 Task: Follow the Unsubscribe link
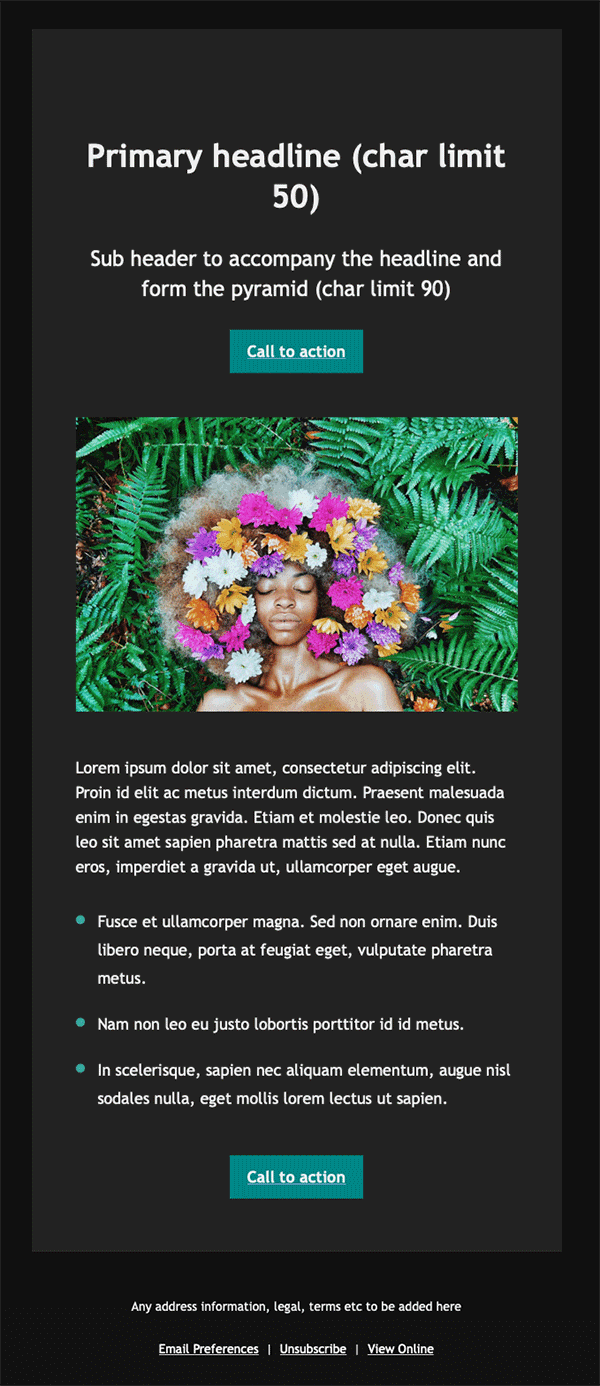coord(313,1349)
